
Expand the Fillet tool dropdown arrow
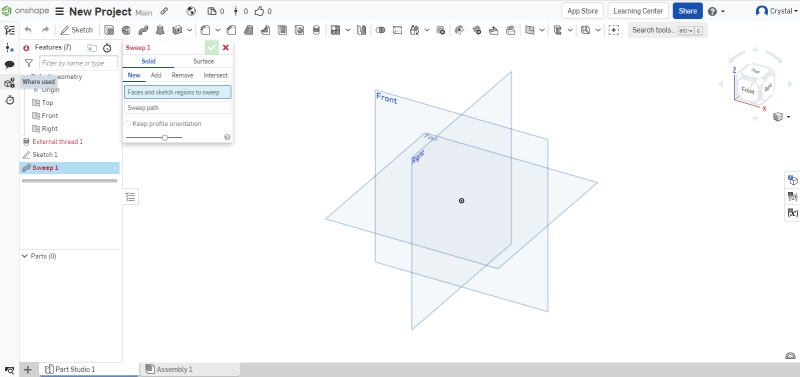(x=218, y=30)
